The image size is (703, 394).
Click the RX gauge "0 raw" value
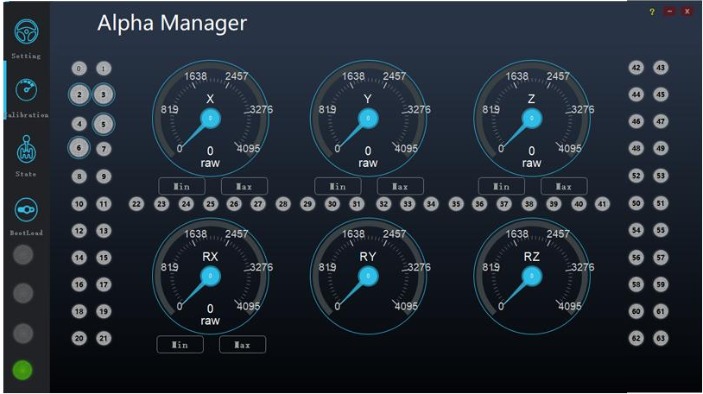210,315
